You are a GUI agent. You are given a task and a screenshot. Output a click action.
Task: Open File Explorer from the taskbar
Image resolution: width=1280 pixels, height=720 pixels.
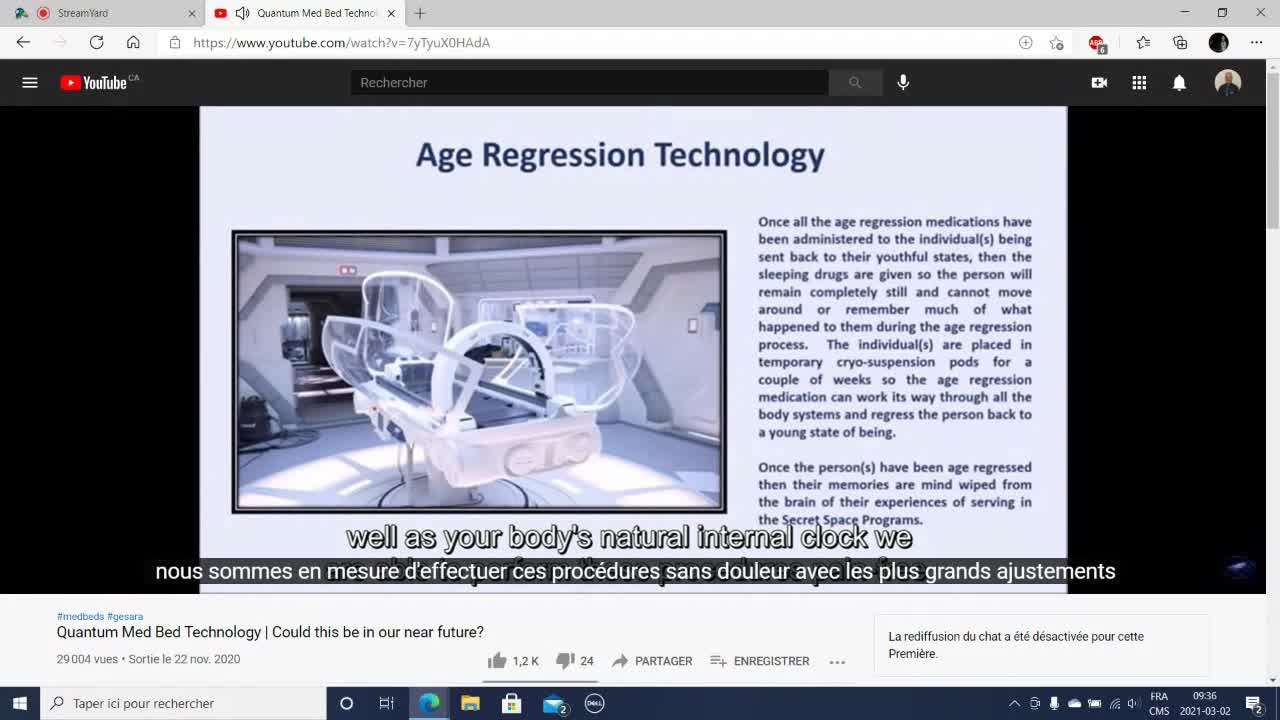[470, 703]
